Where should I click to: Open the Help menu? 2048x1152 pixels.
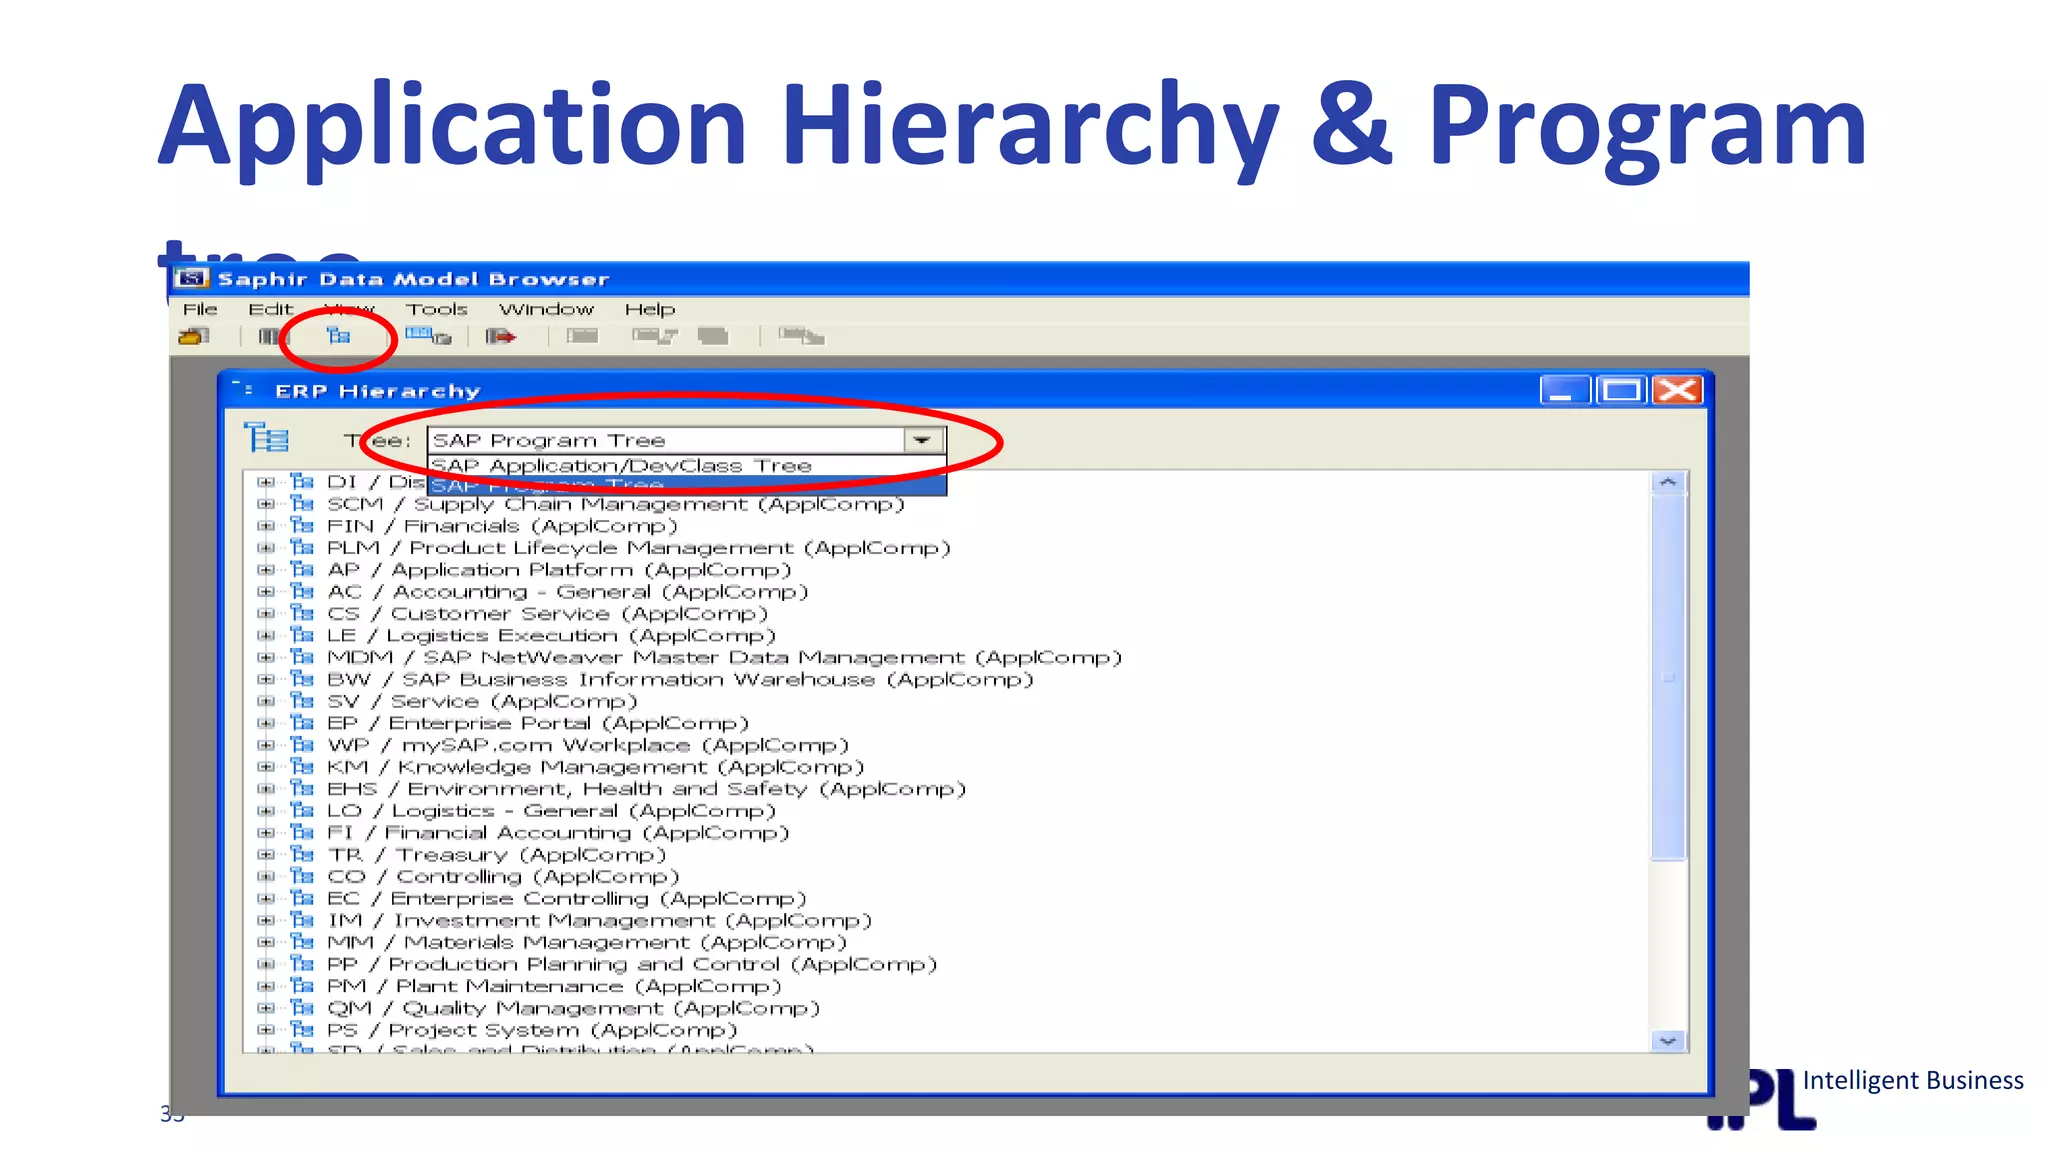(650, 309)
